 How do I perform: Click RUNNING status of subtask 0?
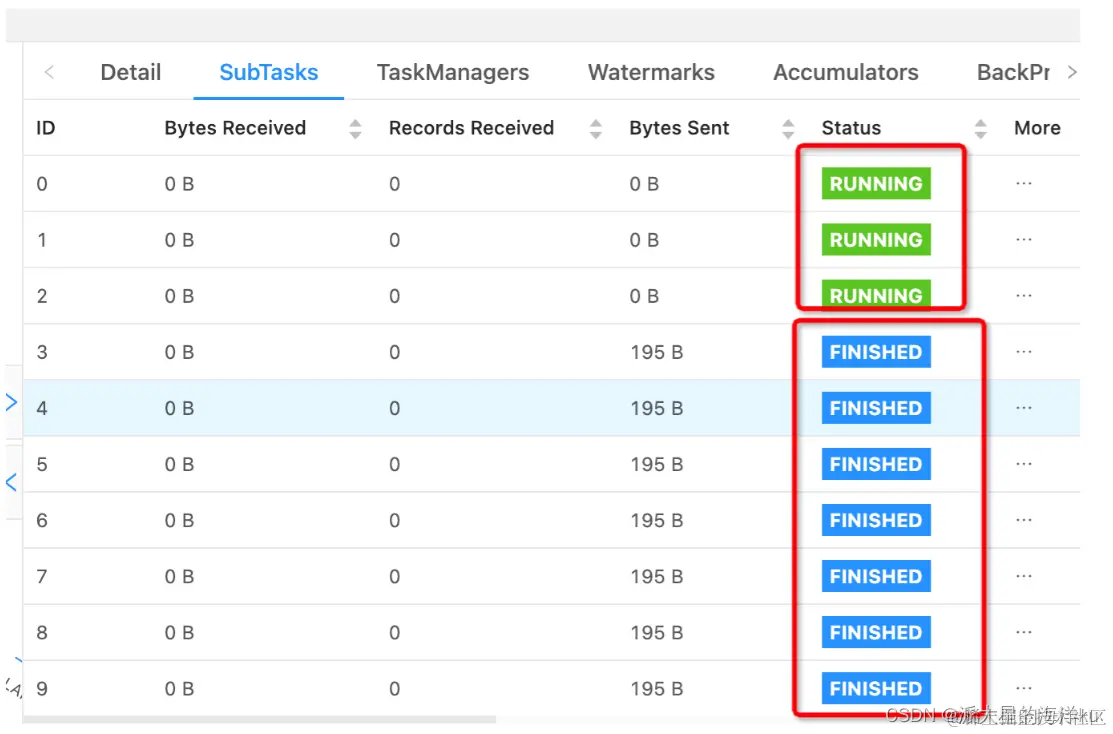click(x=876, y=184)
